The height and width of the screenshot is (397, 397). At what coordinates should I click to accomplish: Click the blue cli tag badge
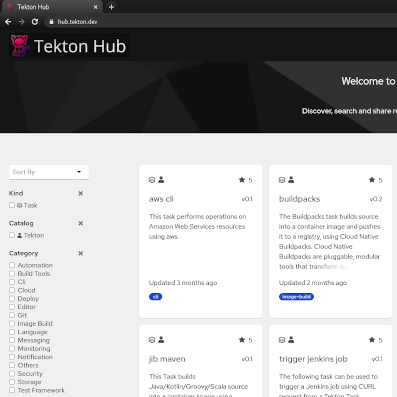[155, 297]
